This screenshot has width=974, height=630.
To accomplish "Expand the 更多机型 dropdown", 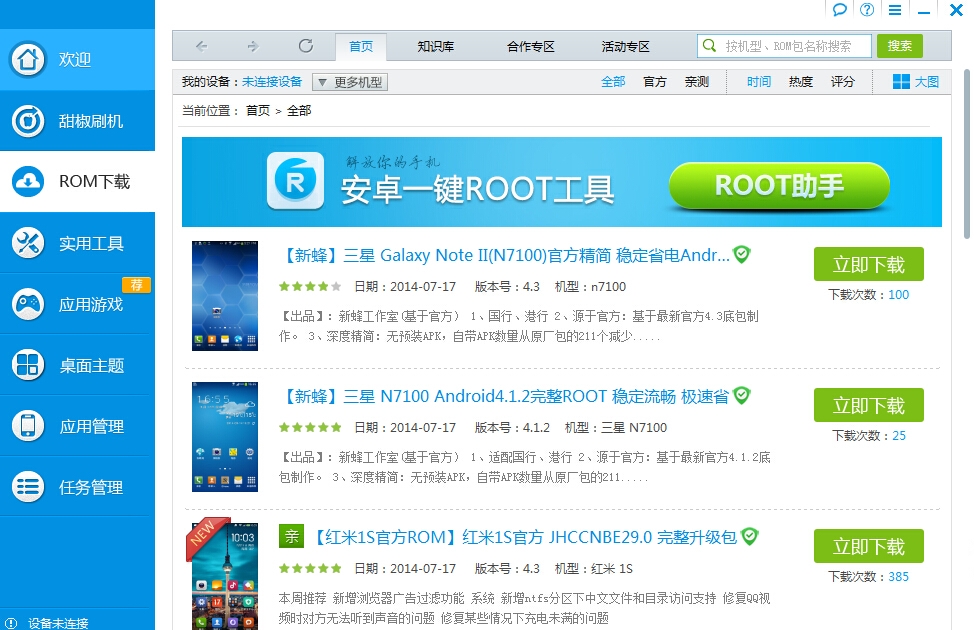I will 350,82.
